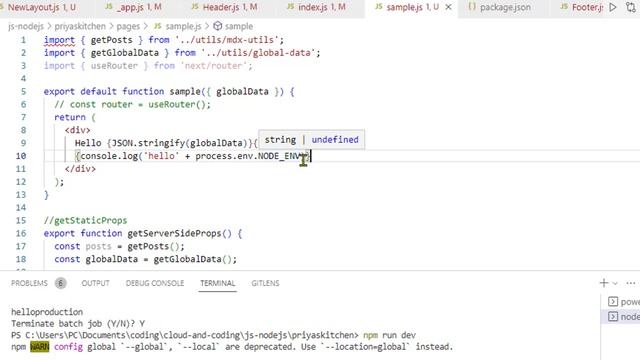Image resolution: width=640 pixels, height=360 pixels.
Task: Click 'undefined' in the type tooltip
Action: (x=335, y=140)
